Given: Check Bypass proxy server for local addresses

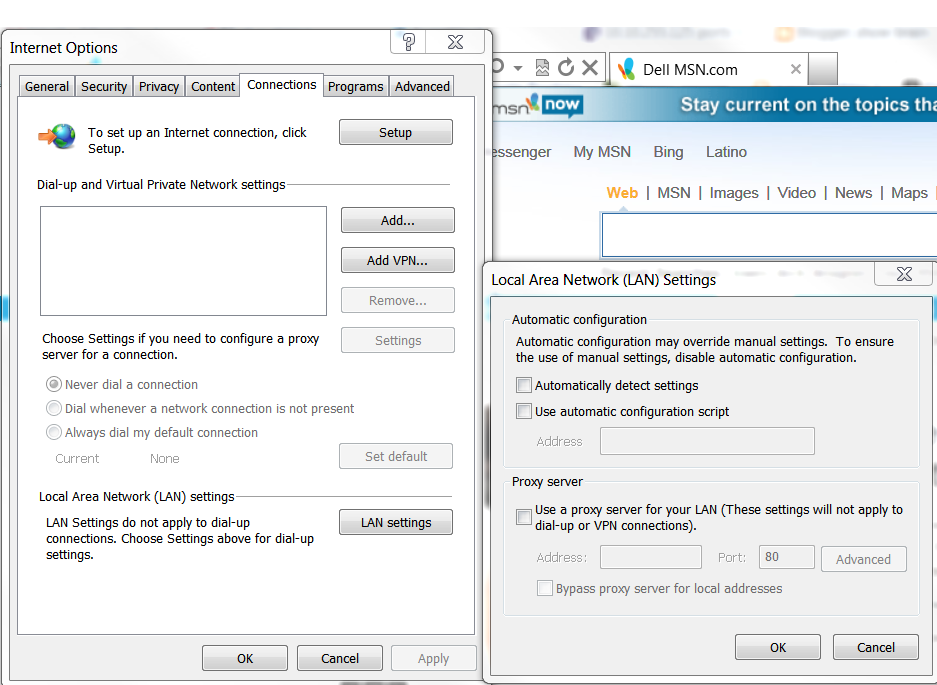Looking at the screenshot, I should point(545,588).
